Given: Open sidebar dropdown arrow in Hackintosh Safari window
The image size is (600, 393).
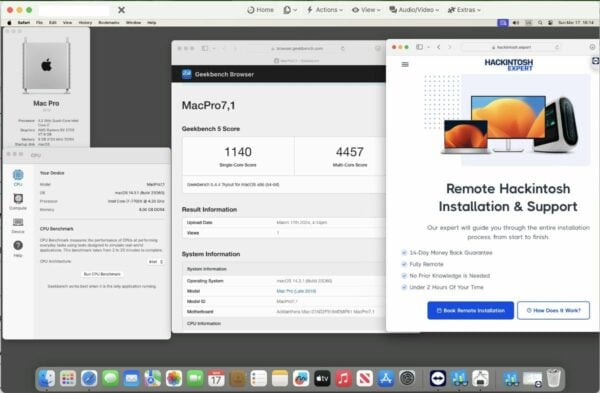Looking at the screenshot, I should click(429, 47).
